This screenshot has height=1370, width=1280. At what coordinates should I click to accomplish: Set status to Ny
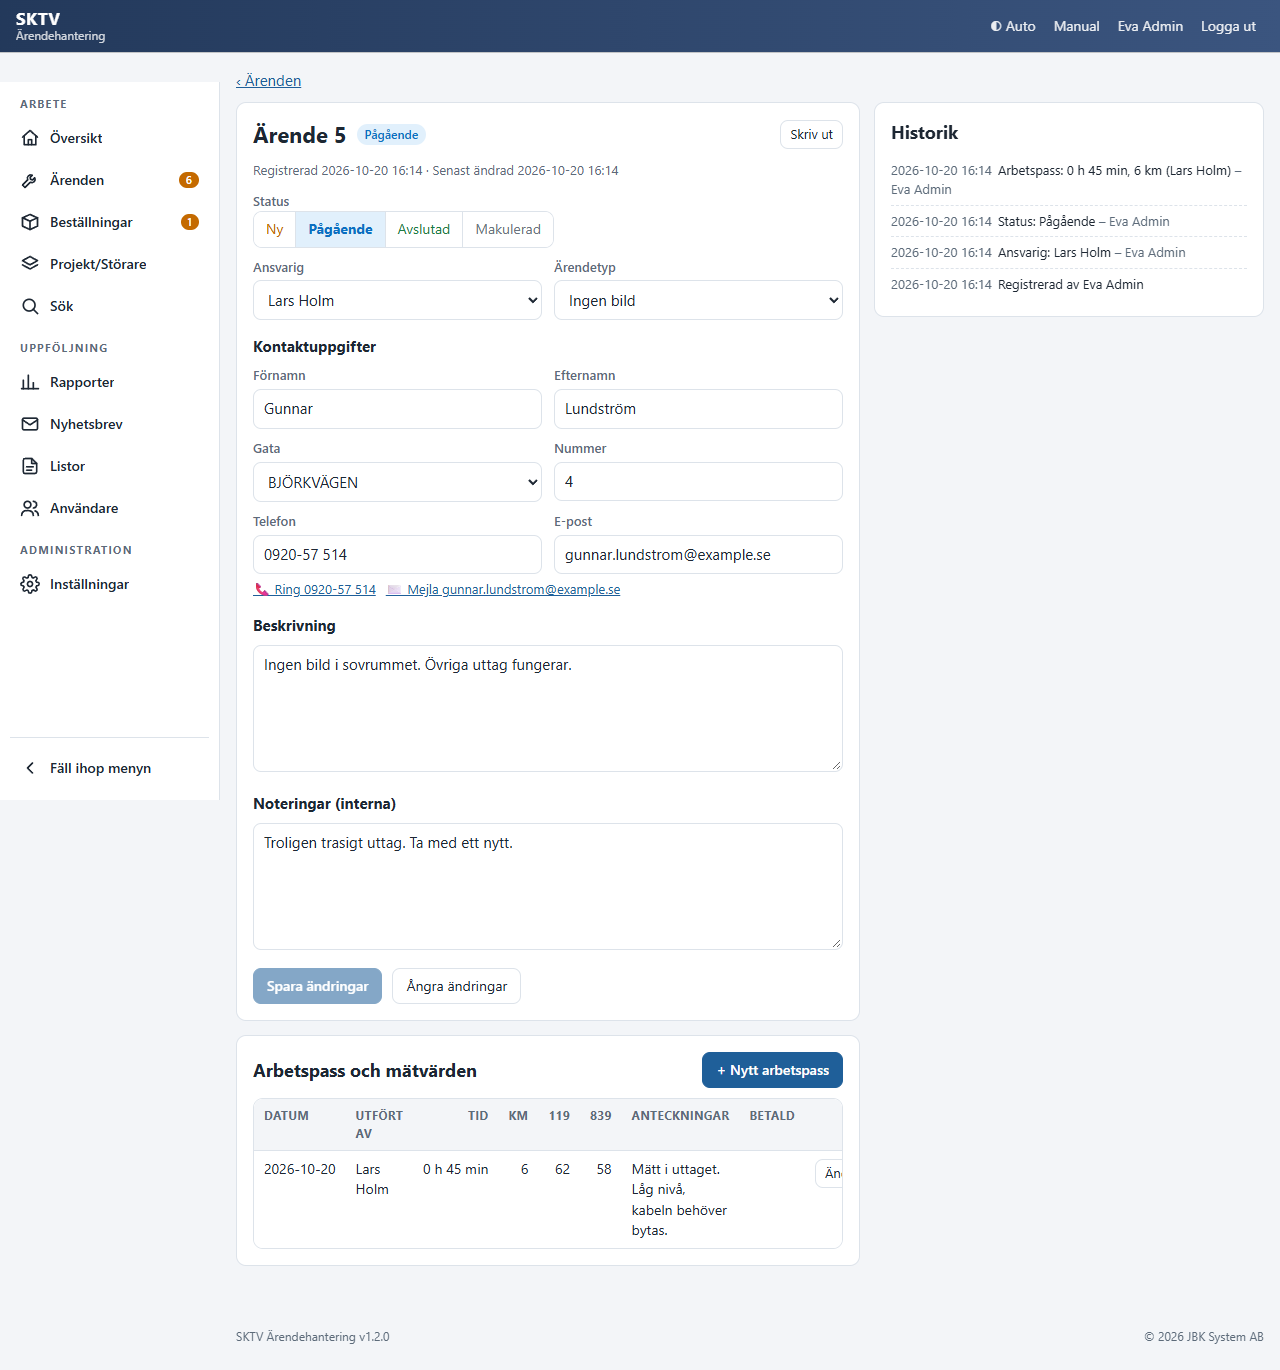tap(275, 229)
